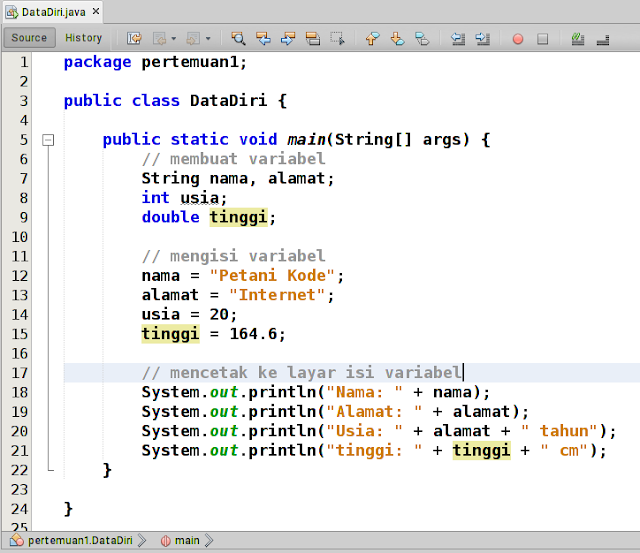Click the value 164.6 on line 15
The height and width of the screenshot is (553, 640).
[x=253, y=334]
